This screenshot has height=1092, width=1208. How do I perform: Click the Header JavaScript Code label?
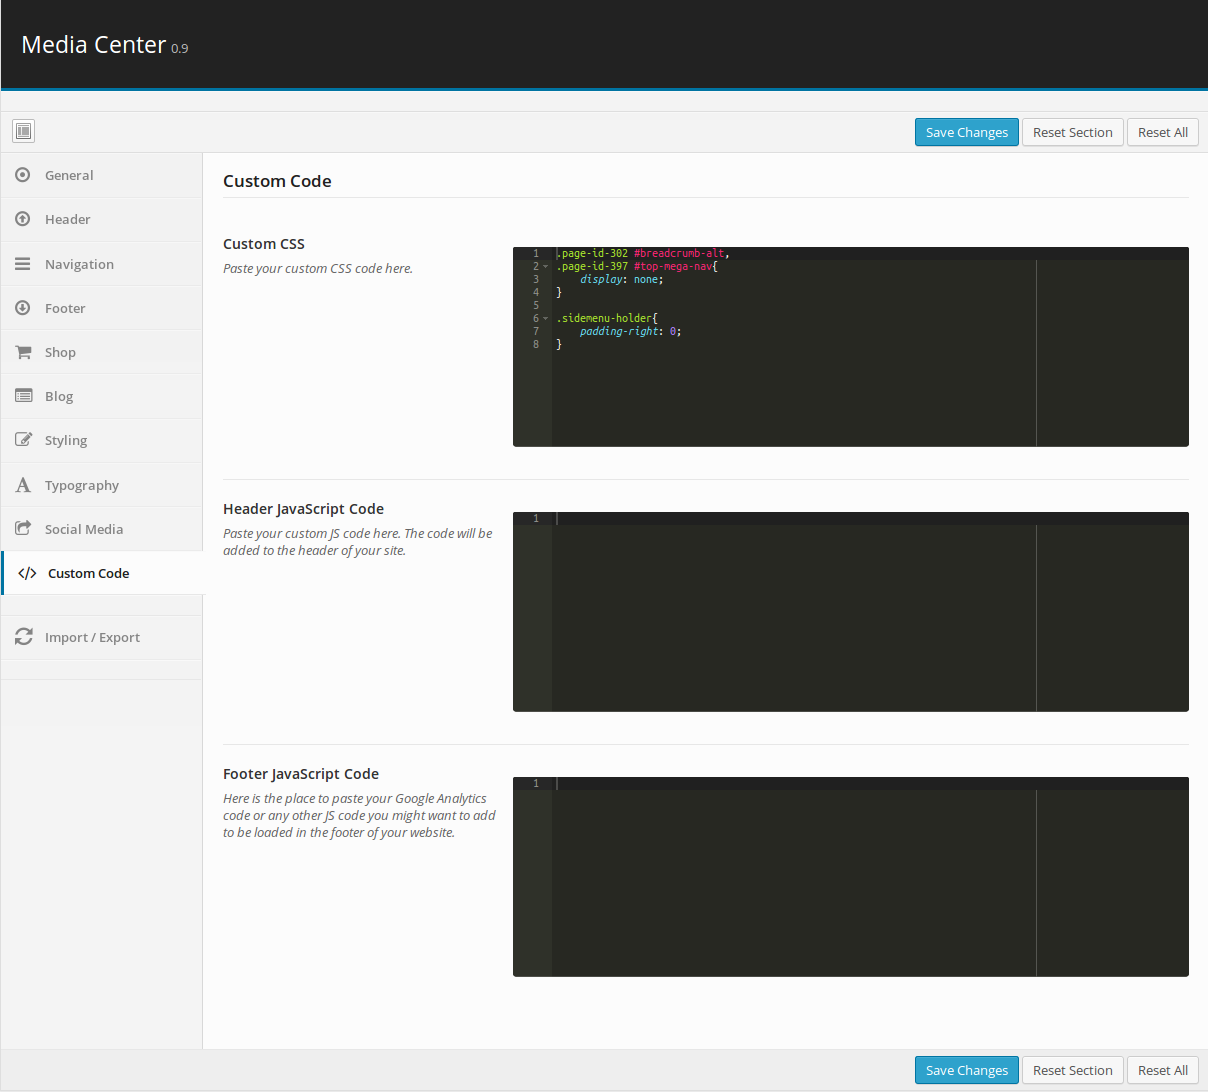point(303,509)
